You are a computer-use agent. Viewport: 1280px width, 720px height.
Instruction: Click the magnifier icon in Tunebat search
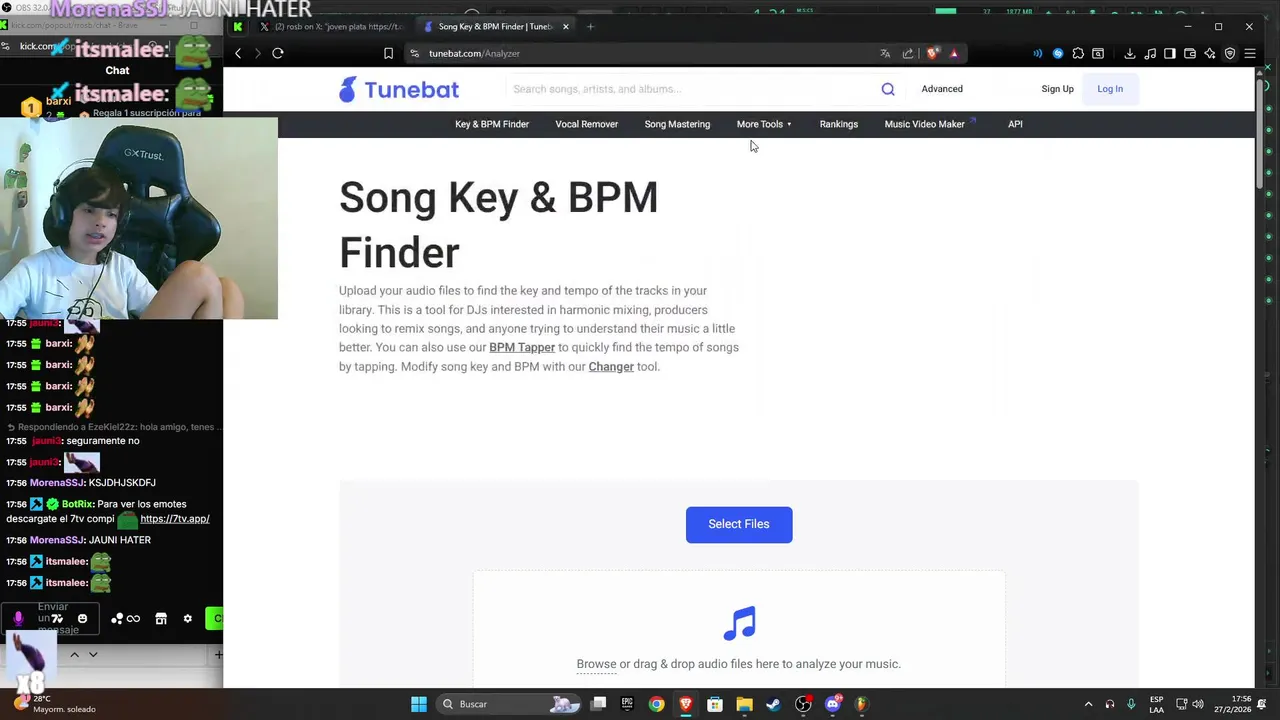[x=888, y=89]
